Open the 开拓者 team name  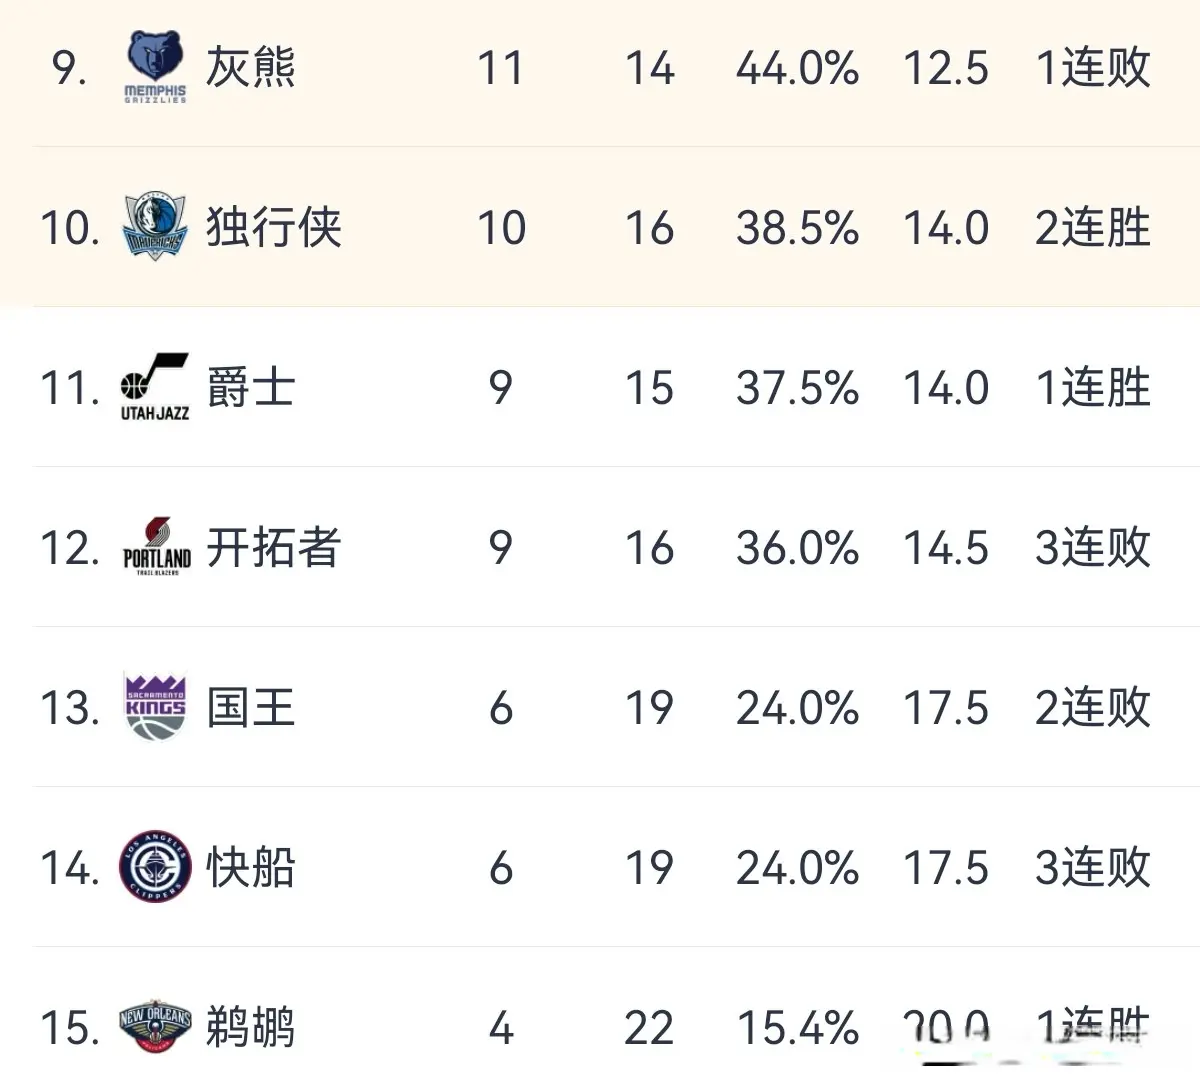coord(274,547)
